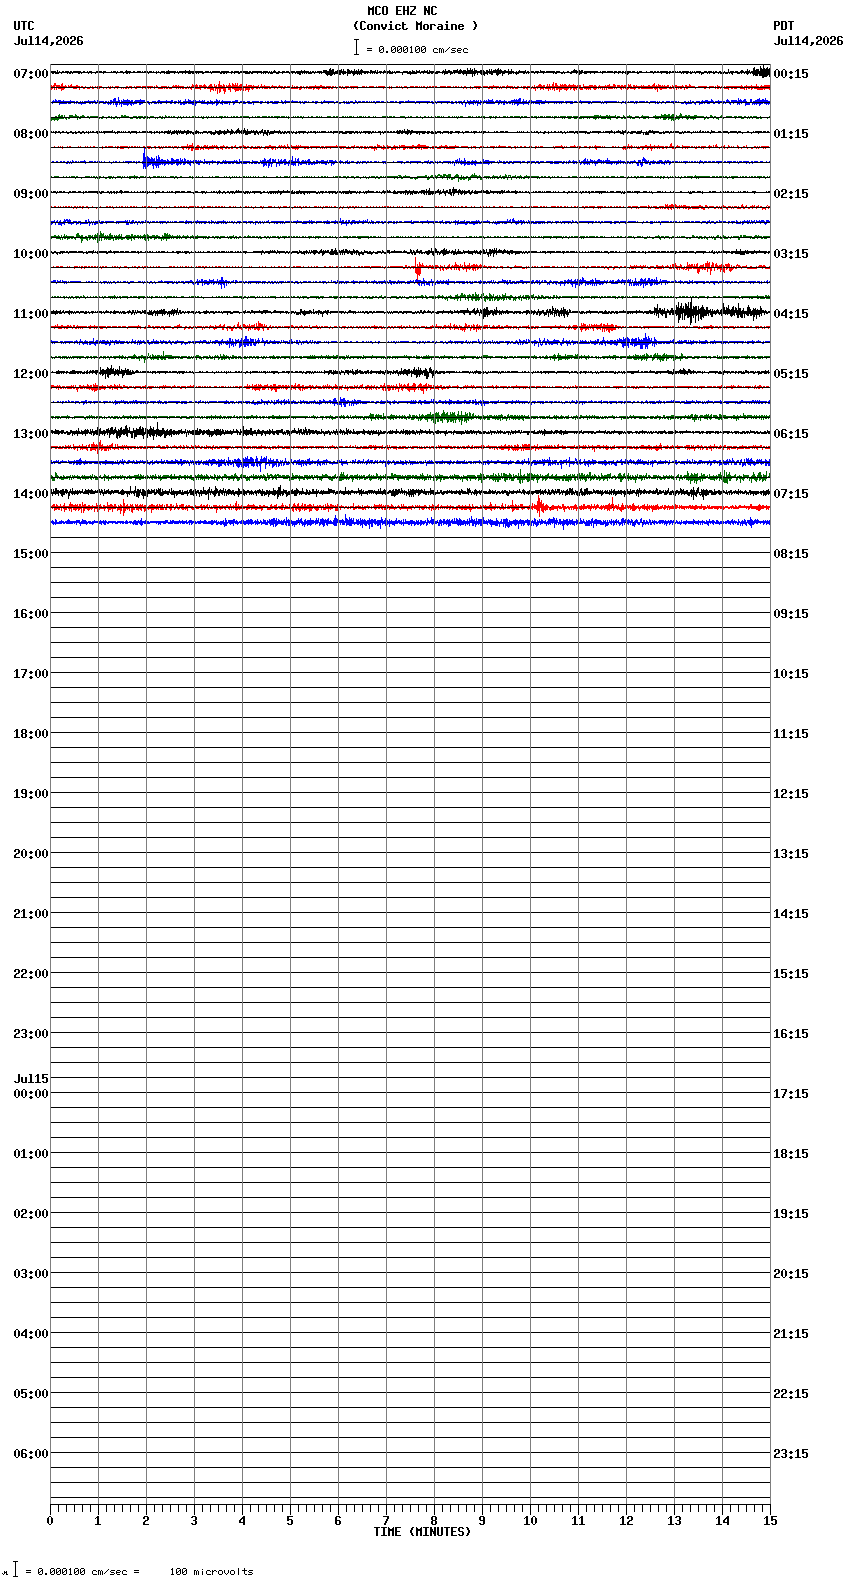Viewport: 850px width, 1584px height.
Task: Click the UTC time label '11:00'
Action: coord(31,314)
